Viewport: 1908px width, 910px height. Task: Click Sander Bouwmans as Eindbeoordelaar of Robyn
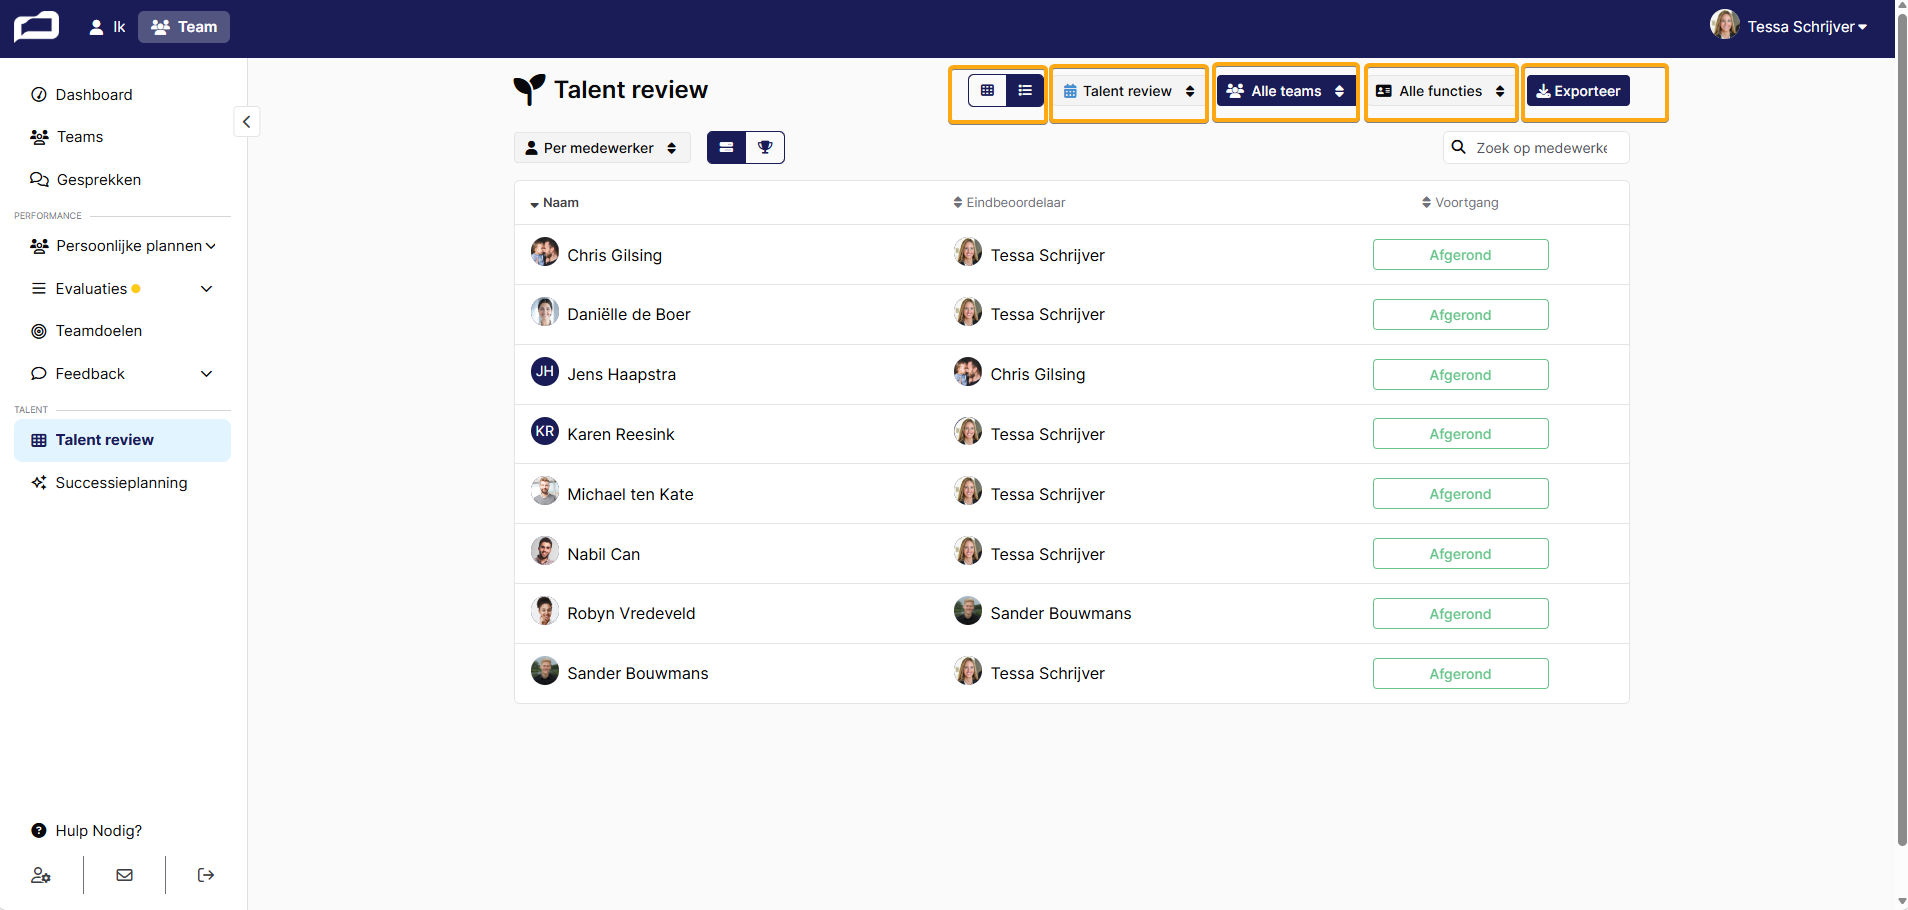[1060, 614]
